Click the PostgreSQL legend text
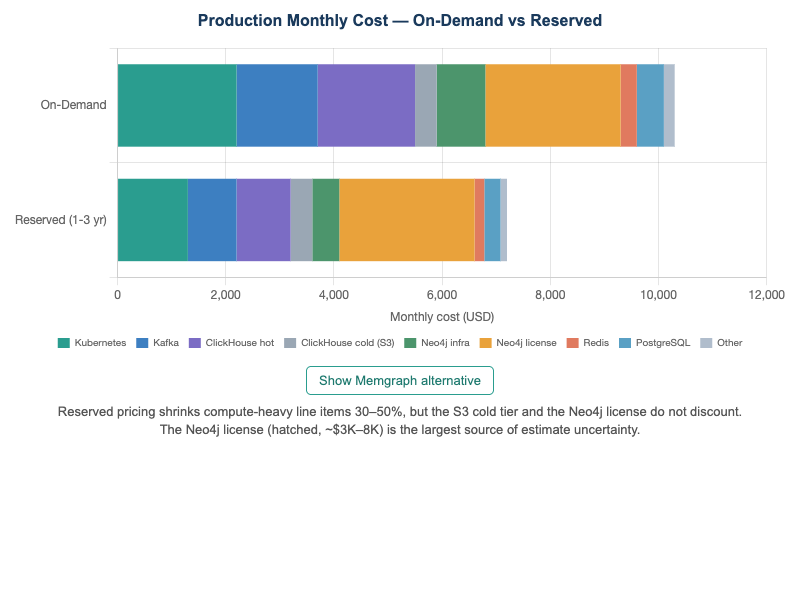The width and height of the screenshot is (800, 600). 663,343
